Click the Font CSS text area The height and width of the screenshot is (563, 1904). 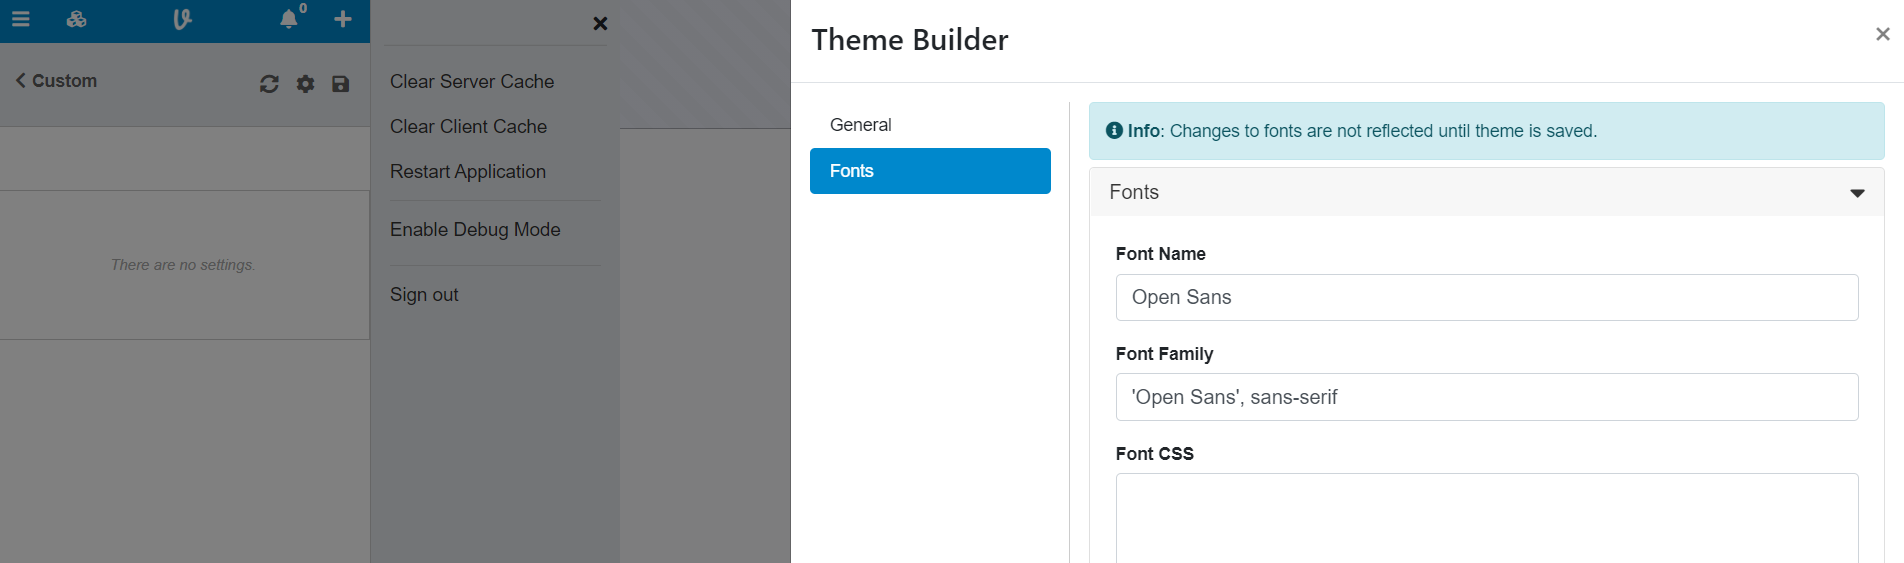(1487, 518)
